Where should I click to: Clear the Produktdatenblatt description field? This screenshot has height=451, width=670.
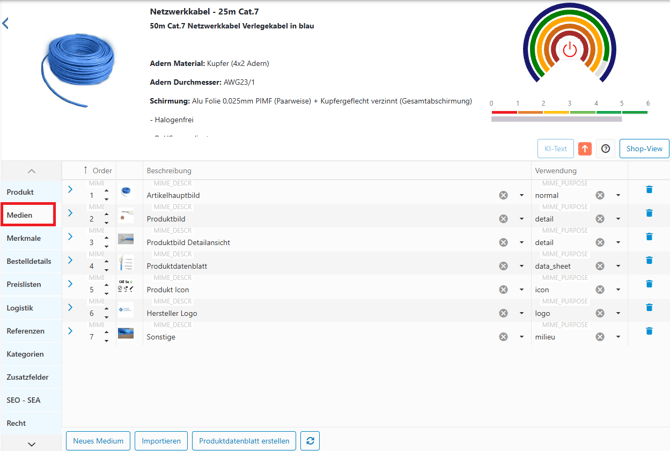(x=503, y=266)
